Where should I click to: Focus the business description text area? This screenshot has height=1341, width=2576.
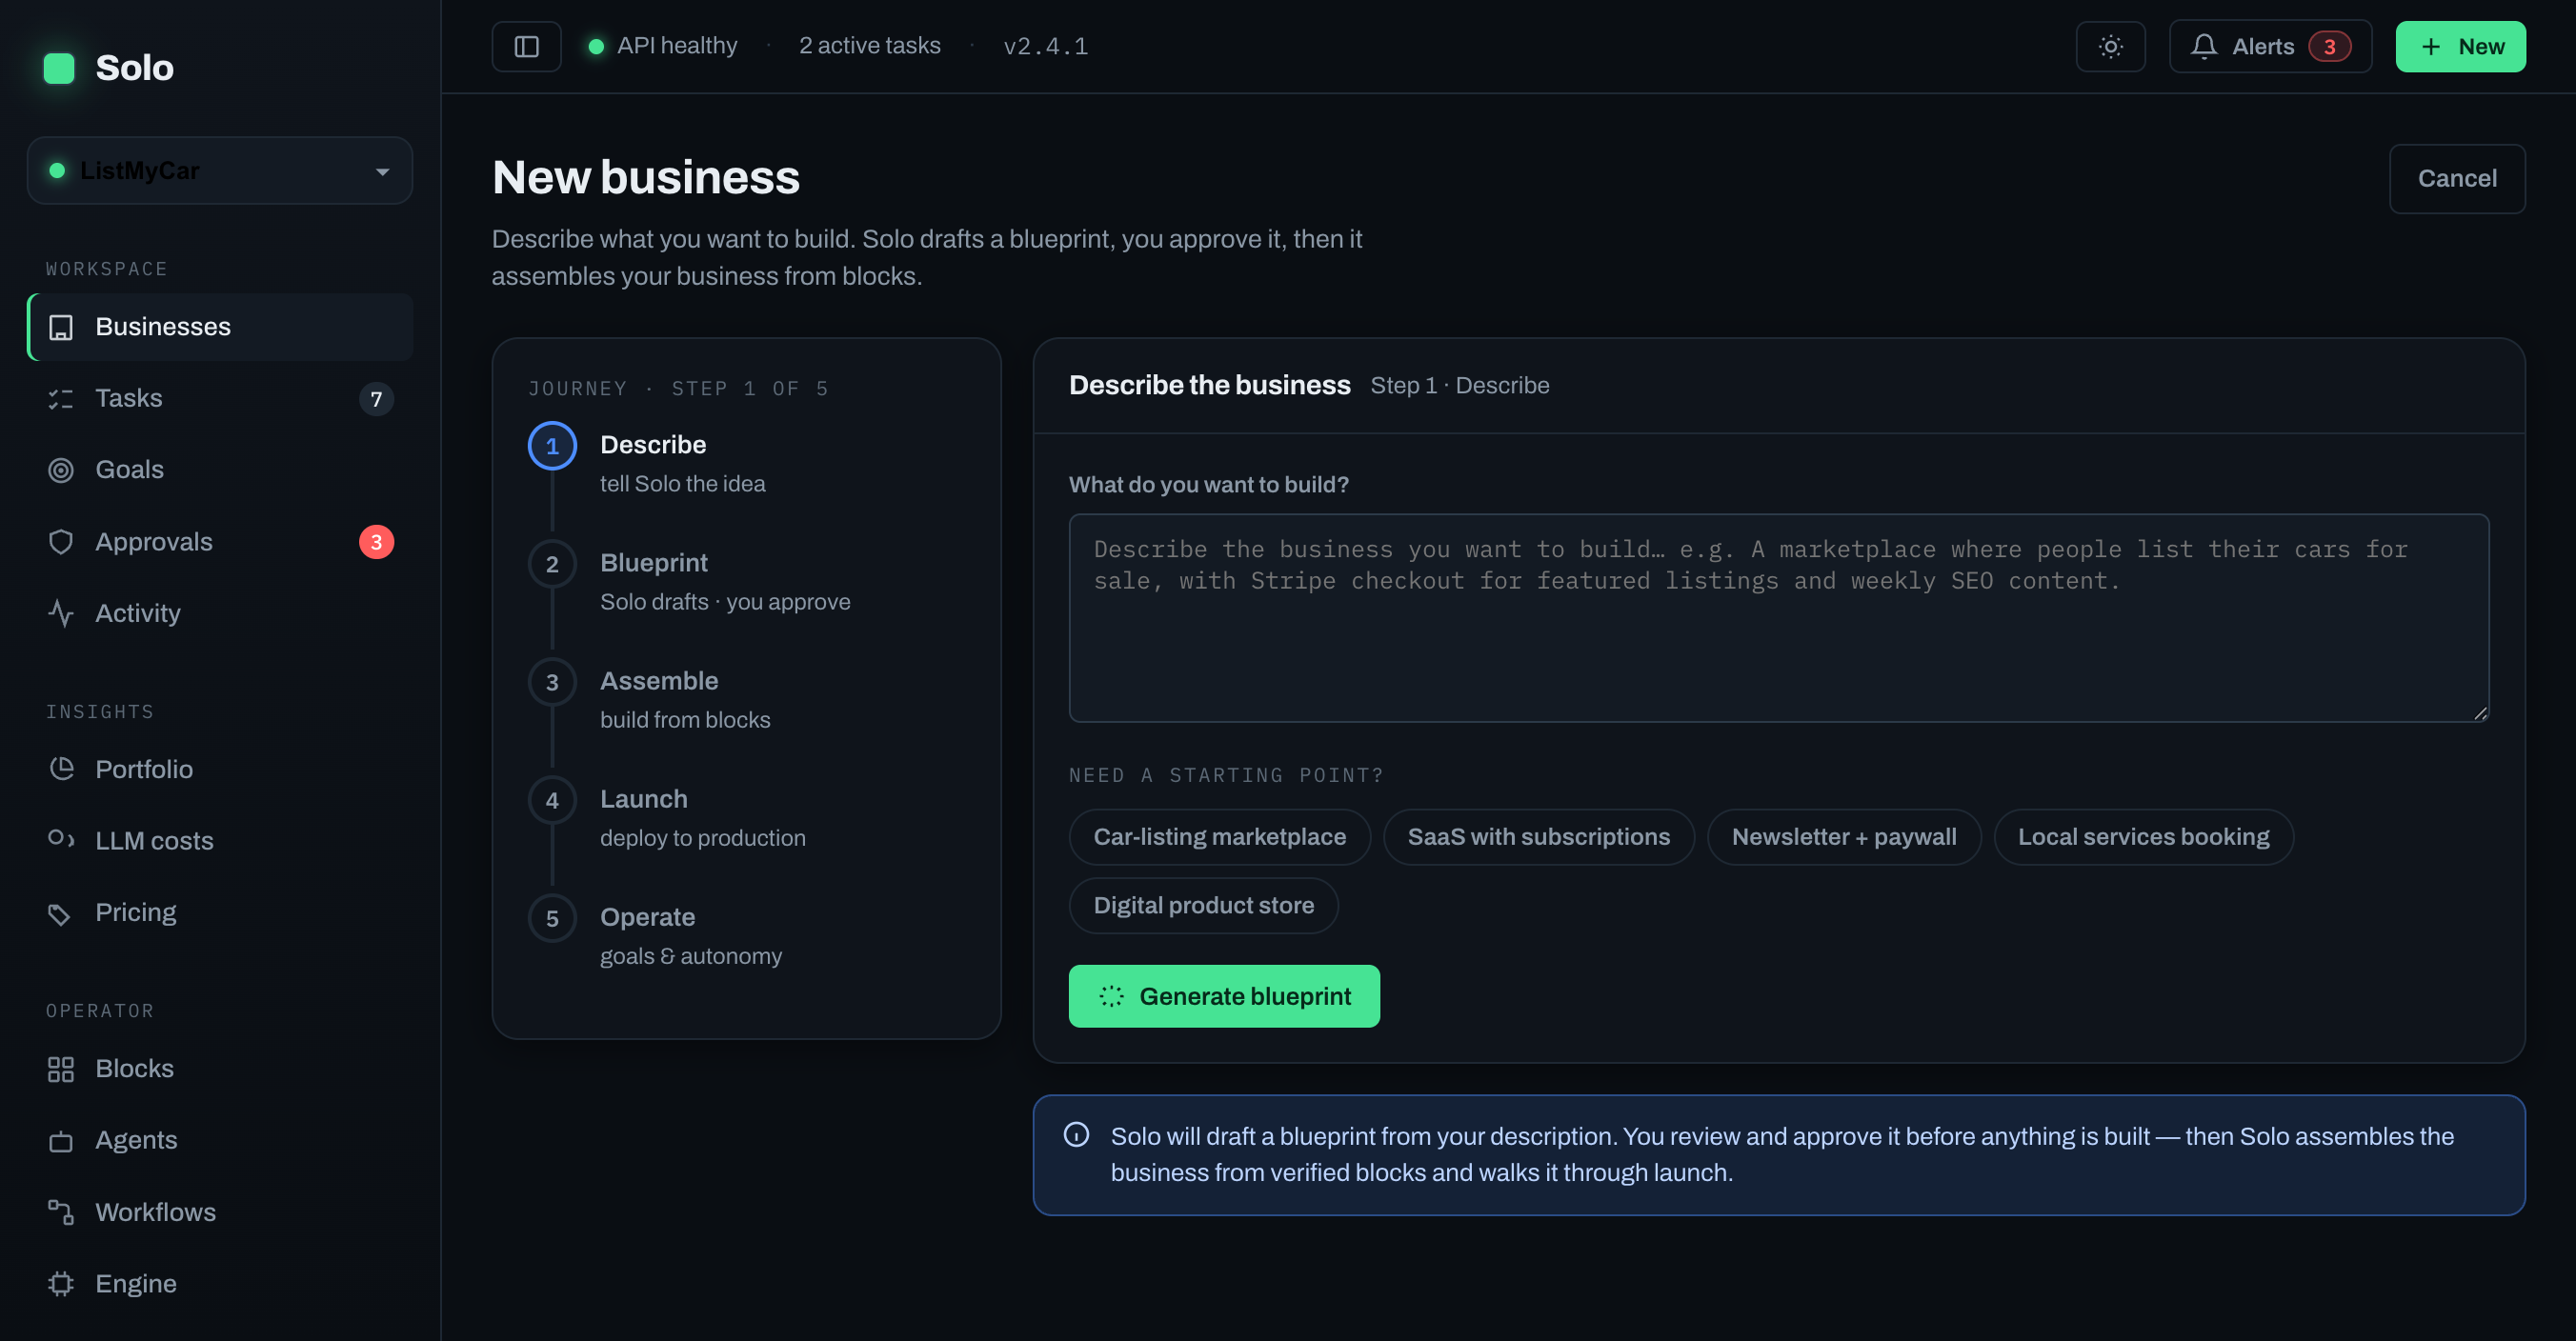click(x=1779, y=618)
